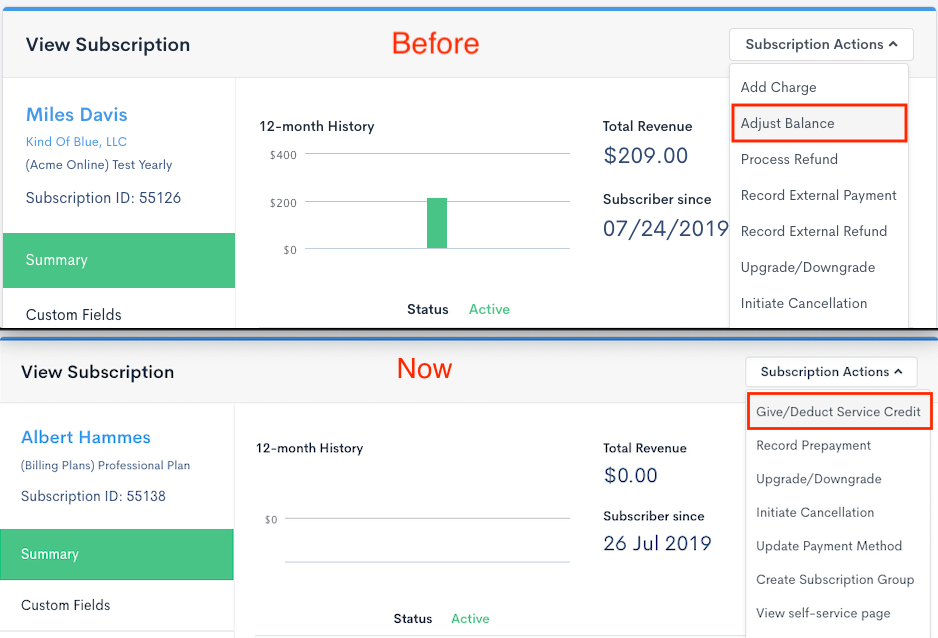Collapse the bottom Subscription Actions dropdown

pyautogui.click(x=831, y=372)
